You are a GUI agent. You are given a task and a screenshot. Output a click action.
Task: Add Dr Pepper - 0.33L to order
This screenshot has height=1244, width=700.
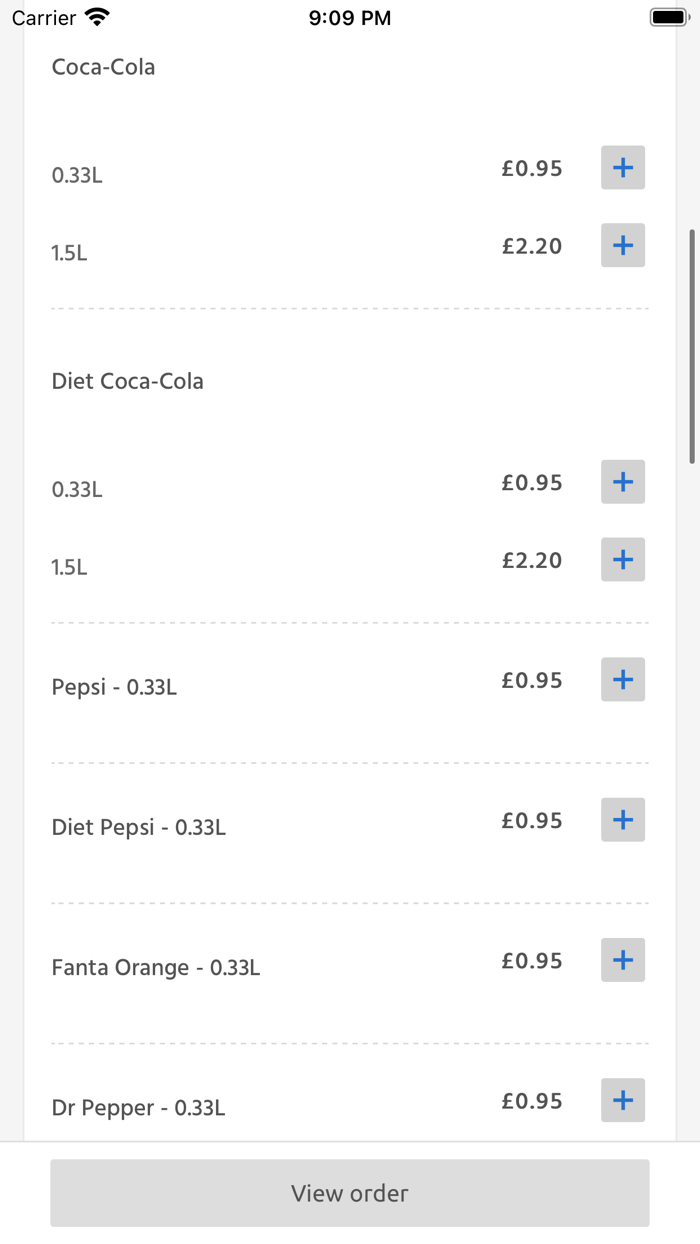coord(622,1100)
